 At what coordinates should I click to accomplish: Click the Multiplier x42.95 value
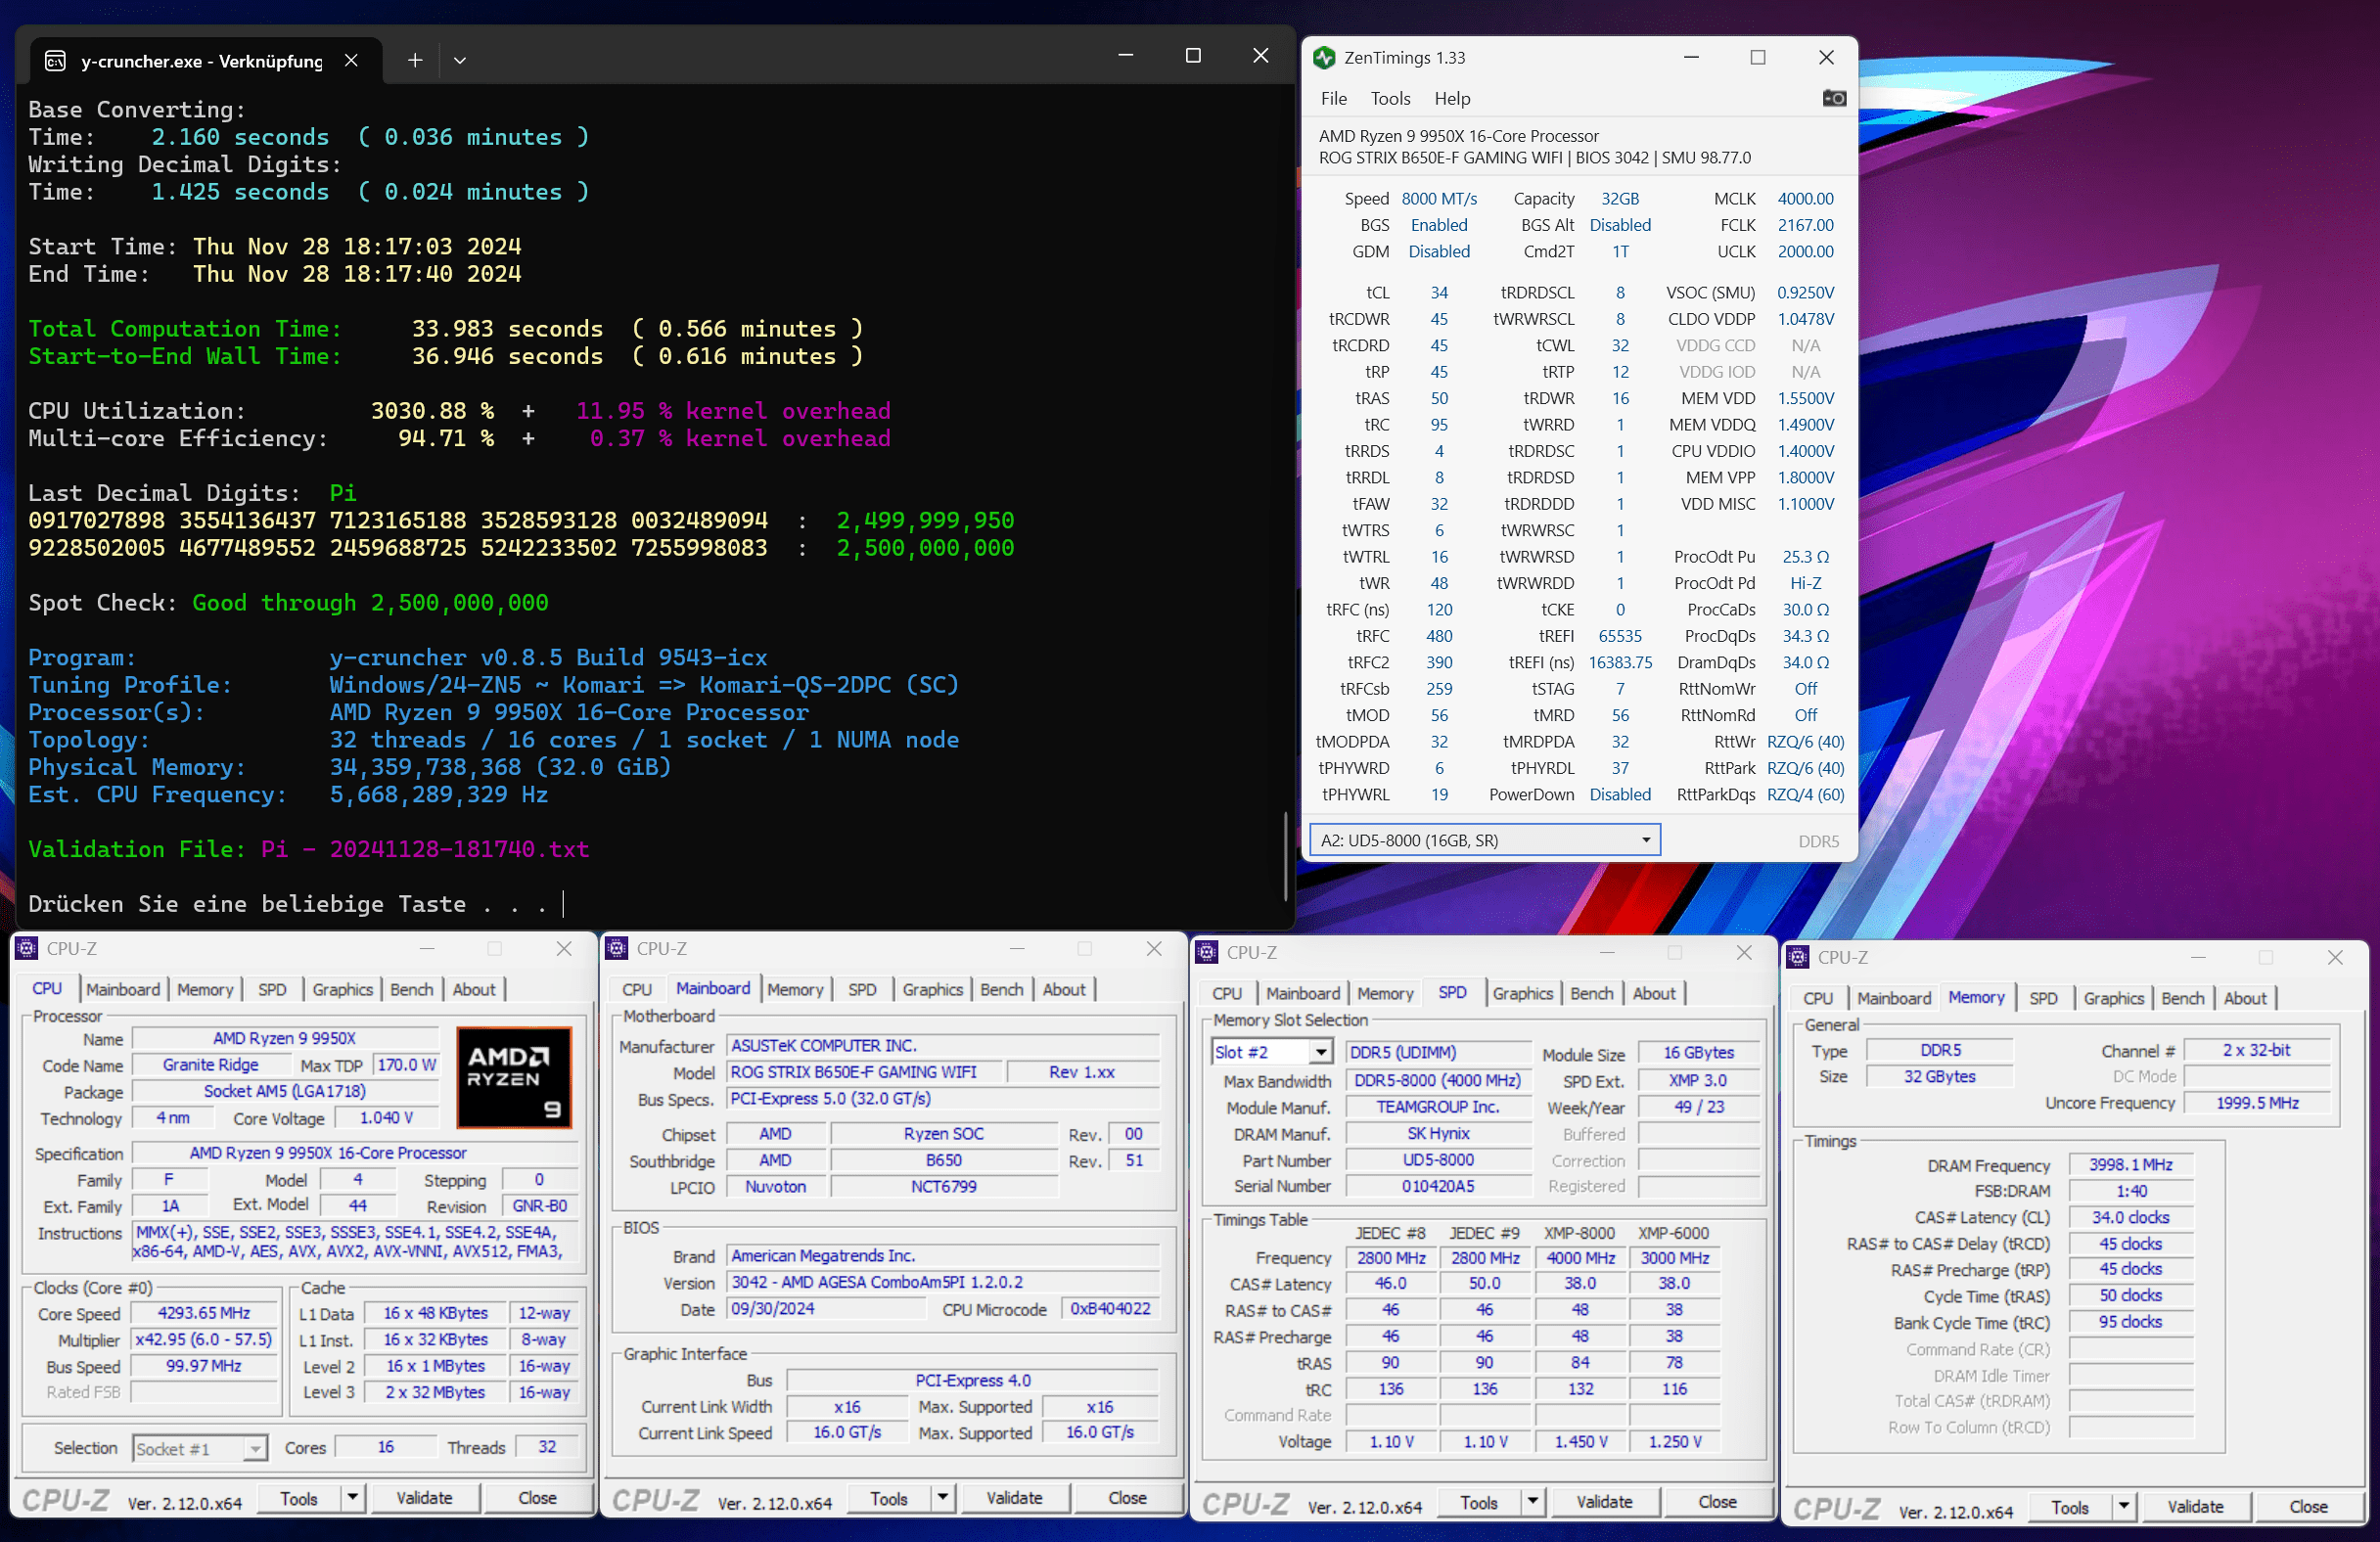[203, 1340]
